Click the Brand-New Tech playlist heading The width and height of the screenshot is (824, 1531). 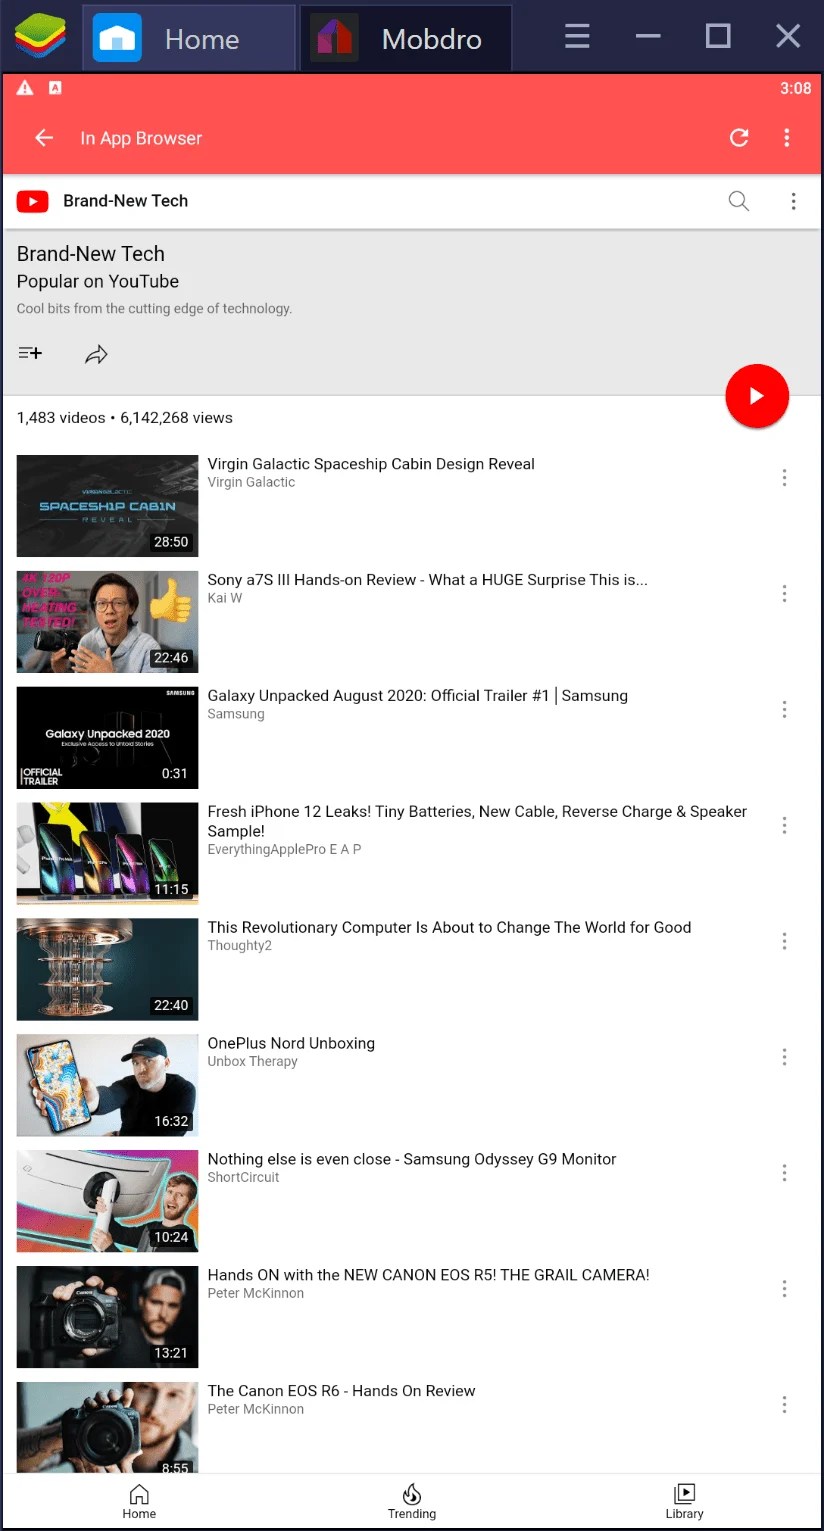tap(91, 254)
